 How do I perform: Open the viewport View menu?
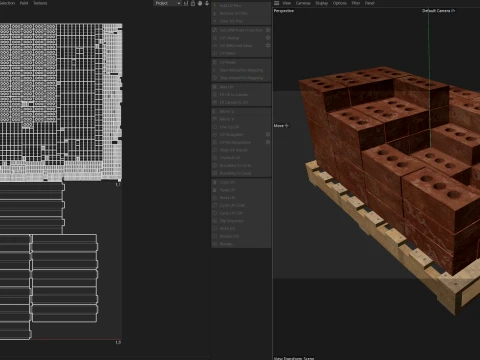tap(287, 3)
